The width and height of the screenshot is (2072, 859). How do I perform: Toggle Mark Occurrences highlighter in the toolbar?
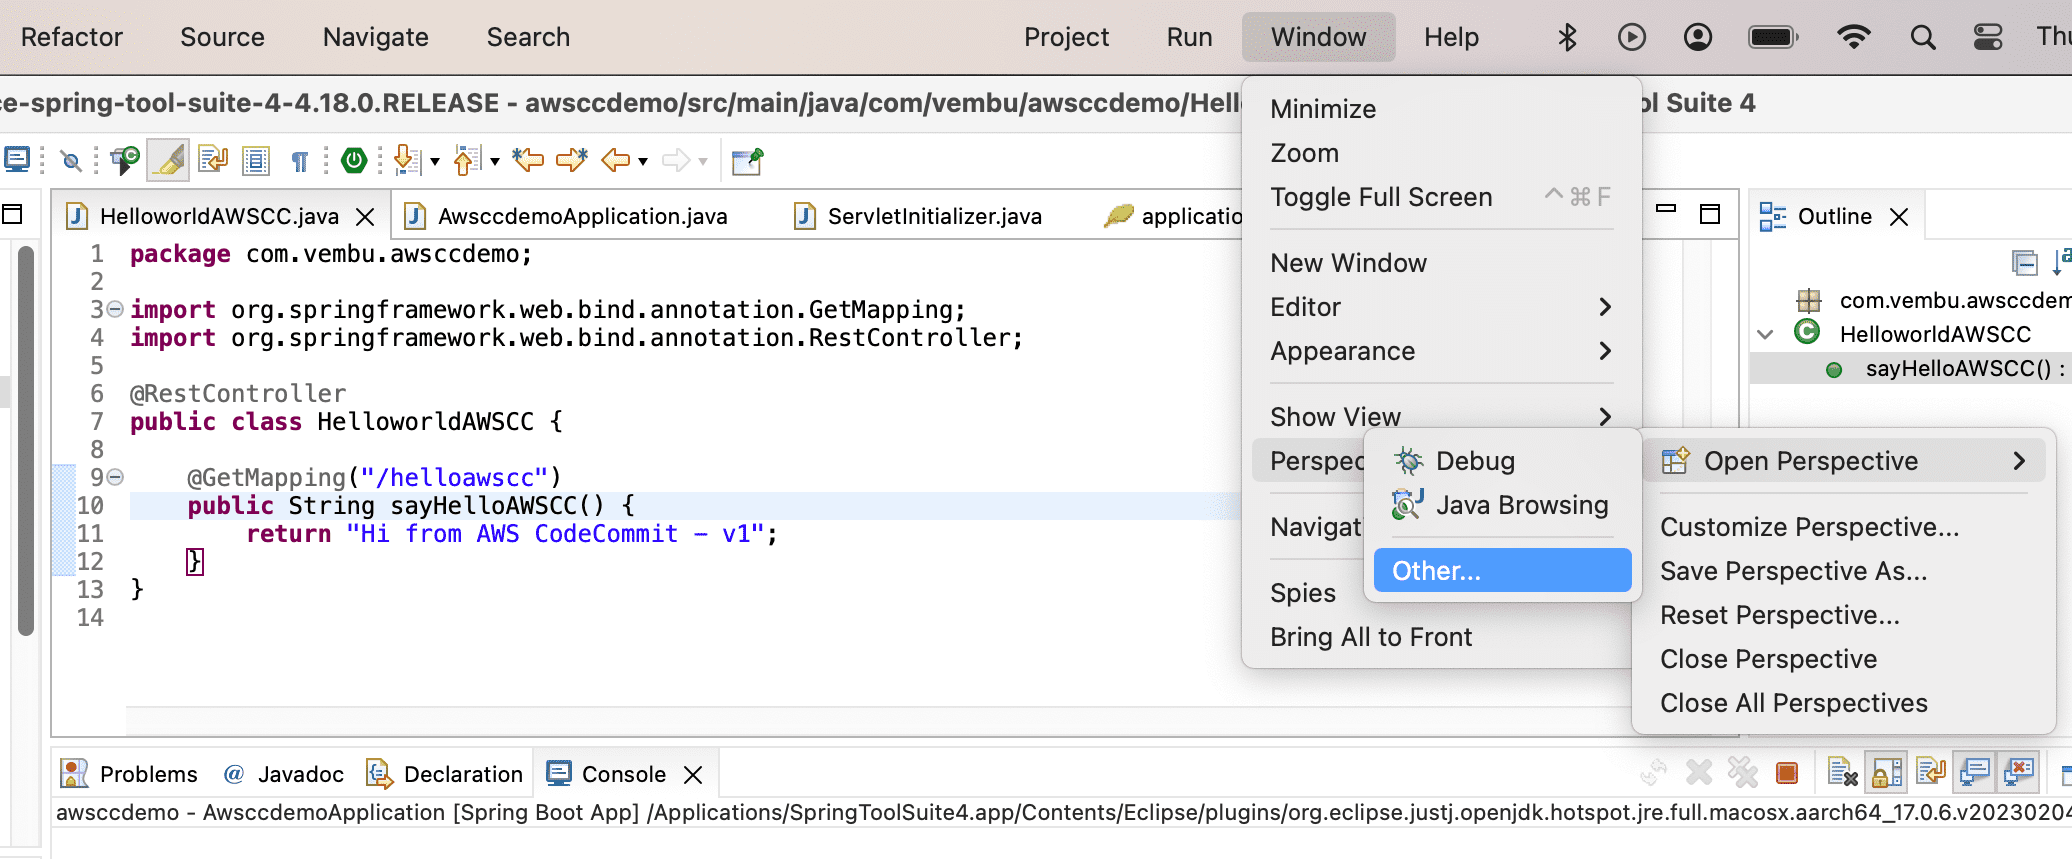pos(169,160)
